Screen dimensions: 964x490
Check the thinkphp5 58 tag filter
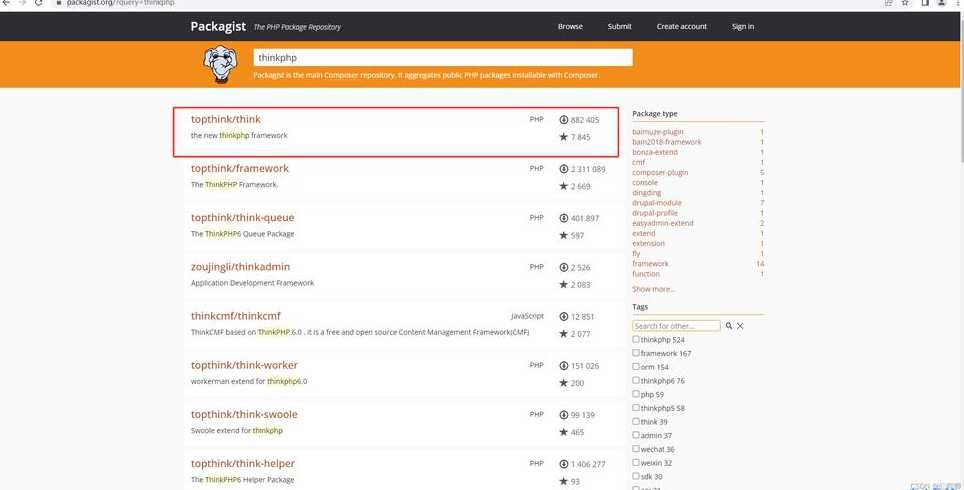click(x=636, y=408)
